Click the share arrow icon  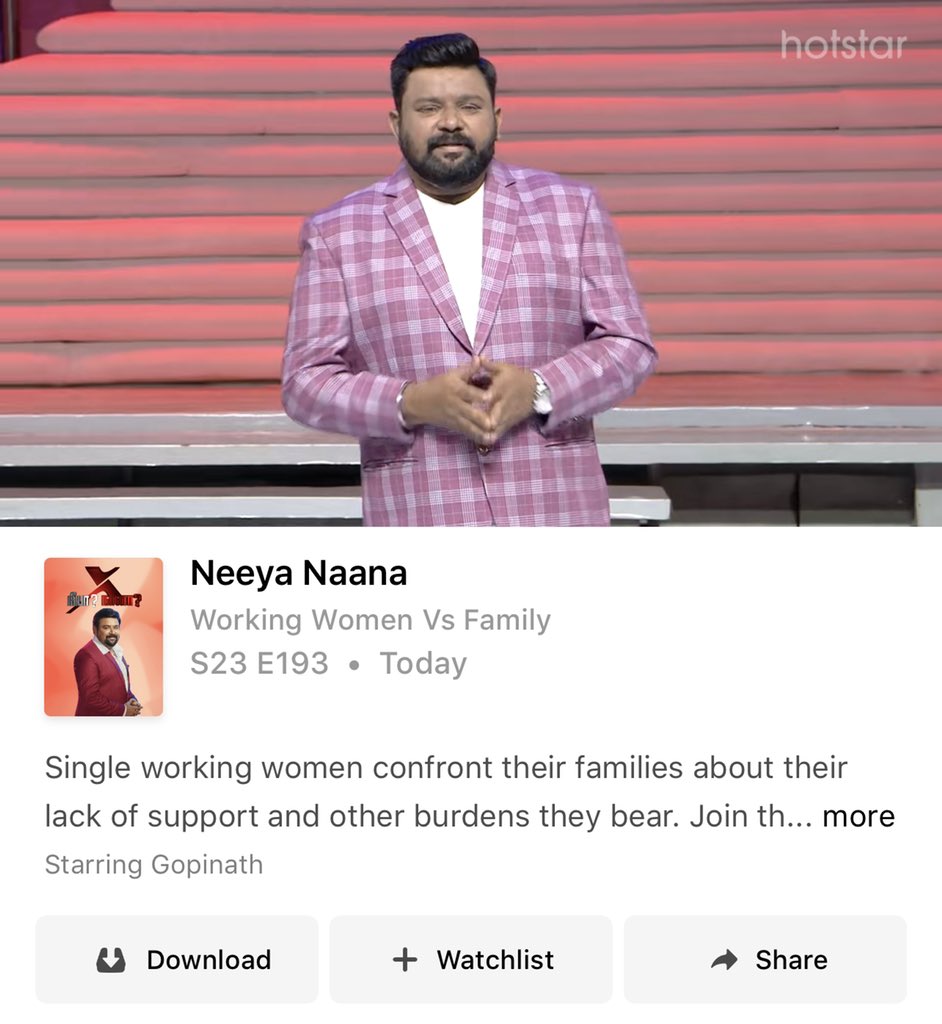tap(724, 959)
